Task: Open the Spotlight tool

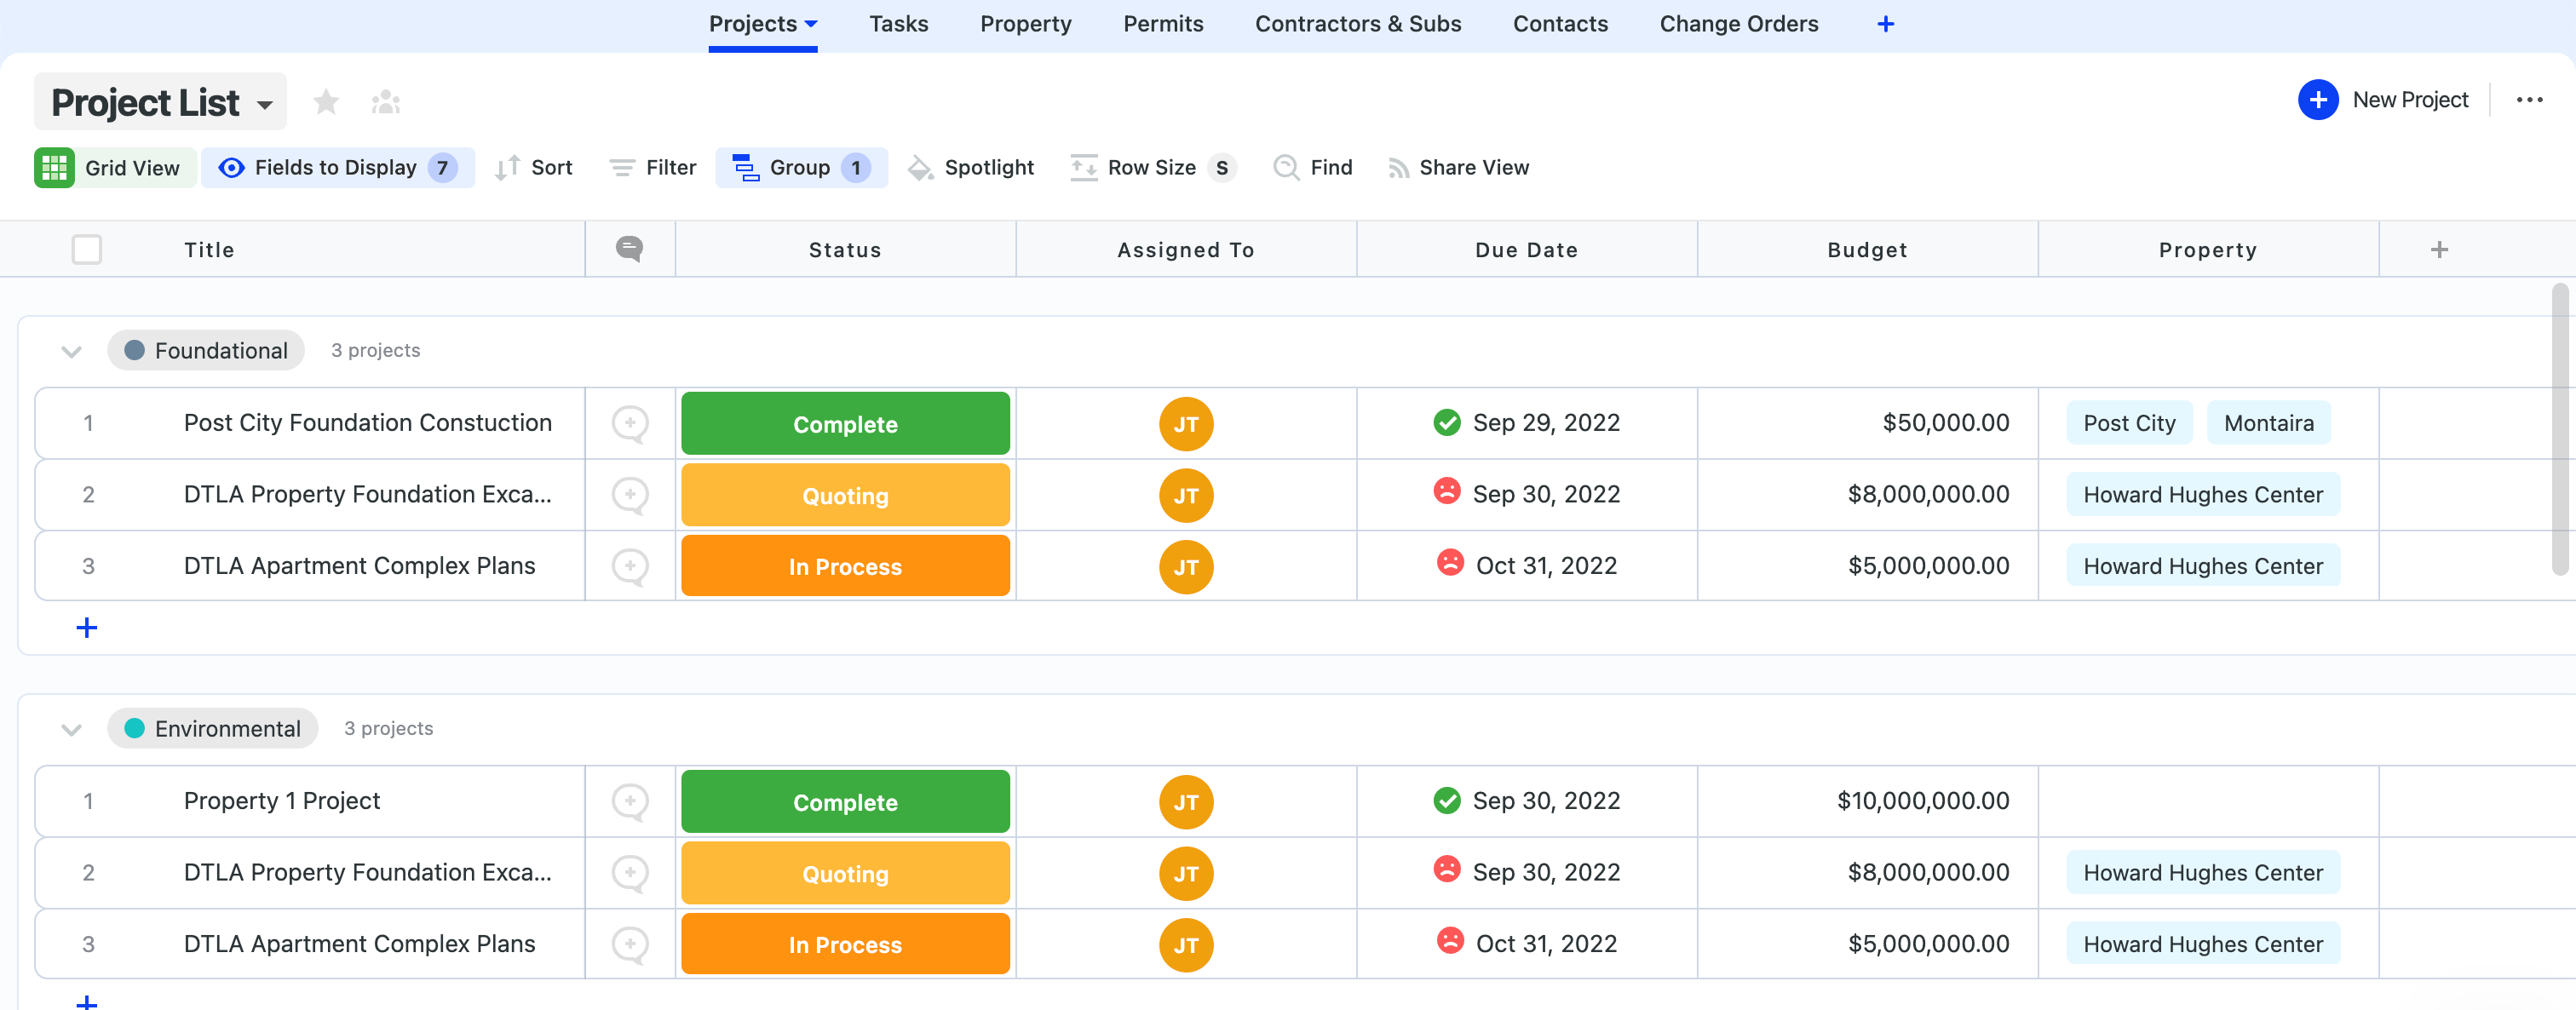Action: (x=971, y=167)
